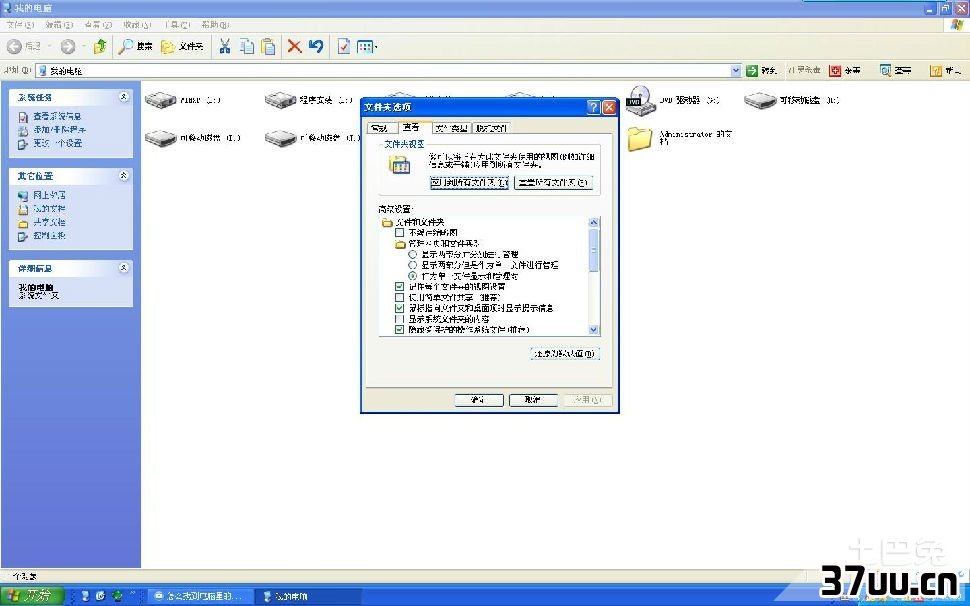The image size is (970, 606).
Task: Open the Search magnifier tool in toolbar
Action: [x=135, y=46]
